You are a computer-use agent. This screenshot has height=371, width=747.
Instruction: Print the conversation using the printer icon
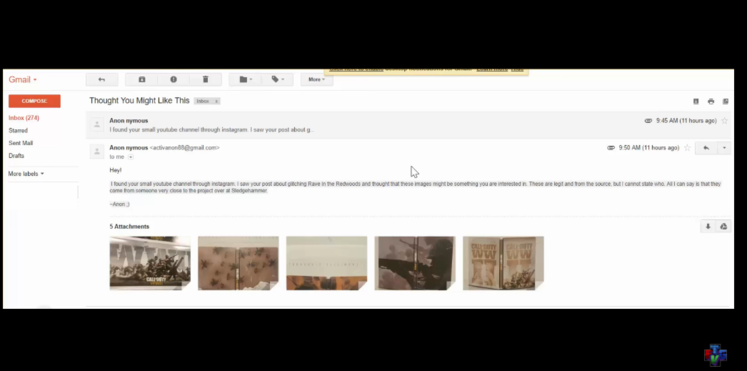pyautogui.click(x=711, y=101)
